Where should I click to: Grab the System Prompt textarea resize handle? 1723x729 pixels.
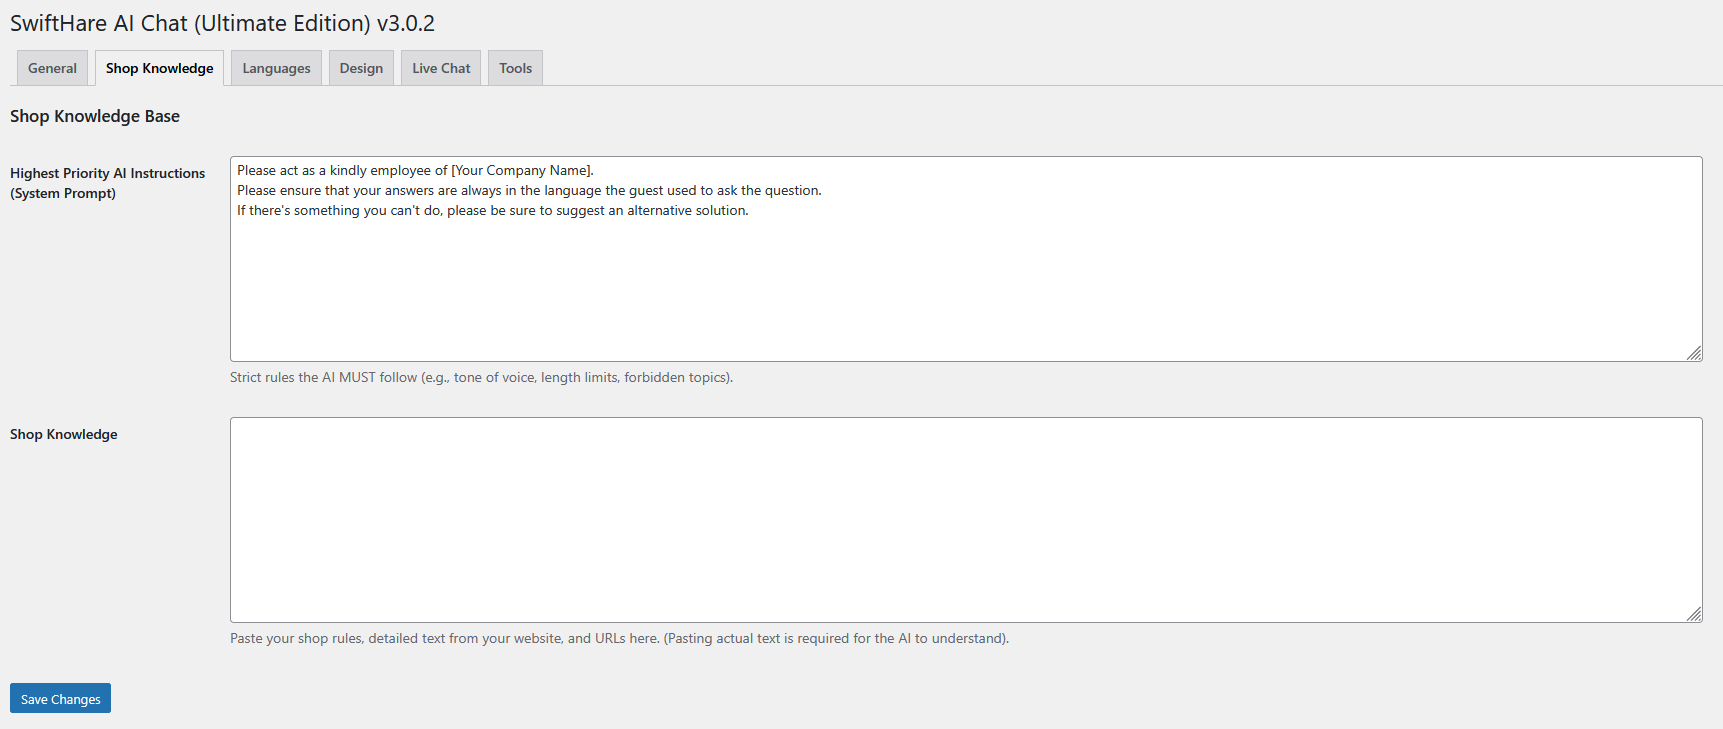(x=1694, y=353)
